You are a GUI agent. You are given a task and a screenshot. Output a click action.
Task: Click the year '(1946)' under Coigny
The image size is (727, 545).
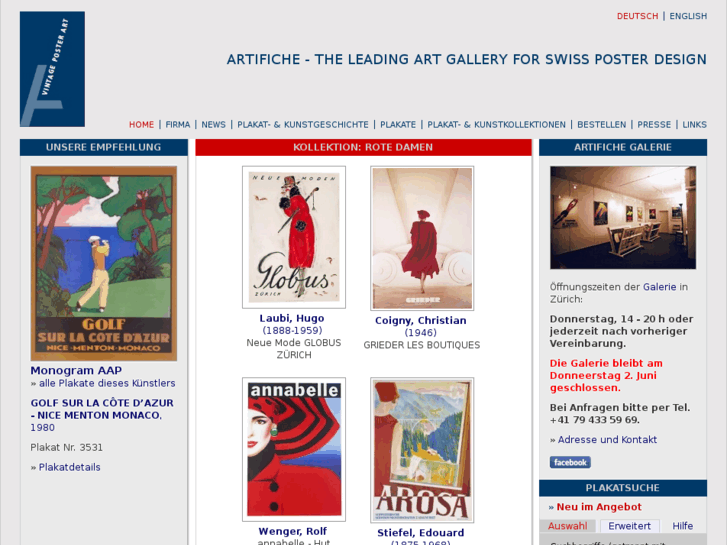tap(421, 333)
